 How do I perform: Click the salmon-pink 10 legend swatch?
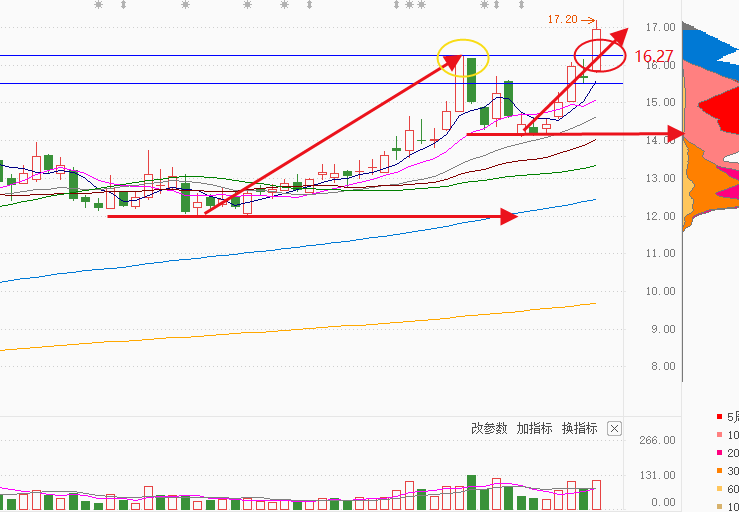click(x=719, y=435)
